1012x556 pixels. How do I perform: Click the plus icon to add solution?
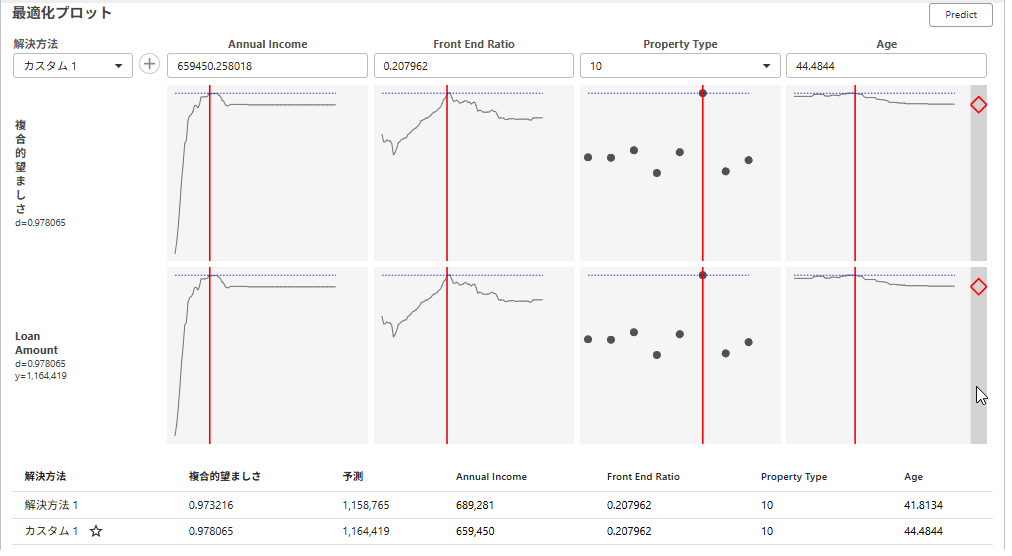pyautogui.click(x=149, y=64)
